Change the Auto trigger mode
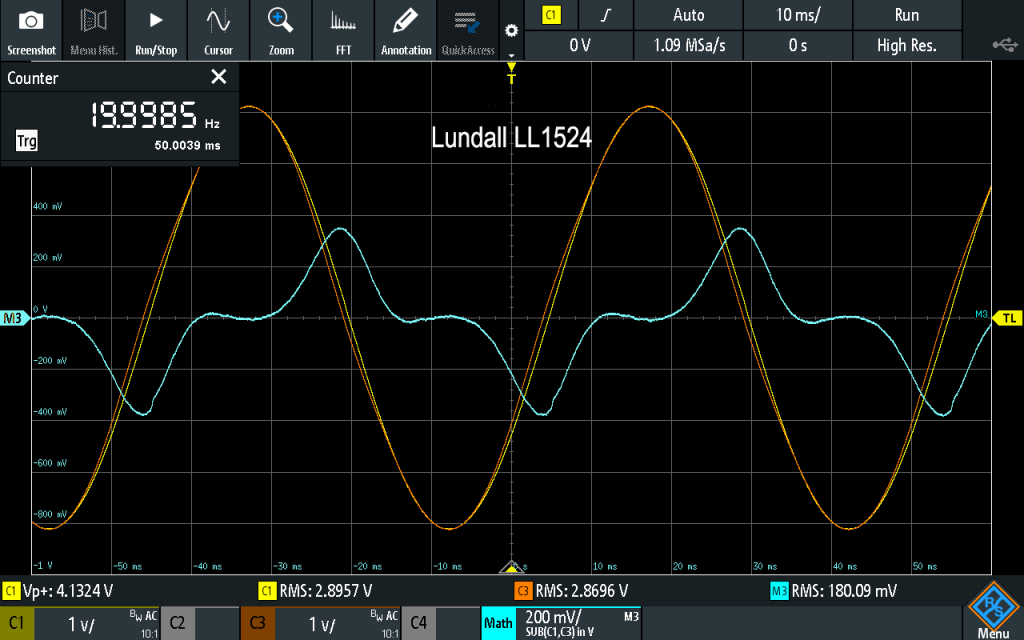1024x640 pixels. pos(688,15)
